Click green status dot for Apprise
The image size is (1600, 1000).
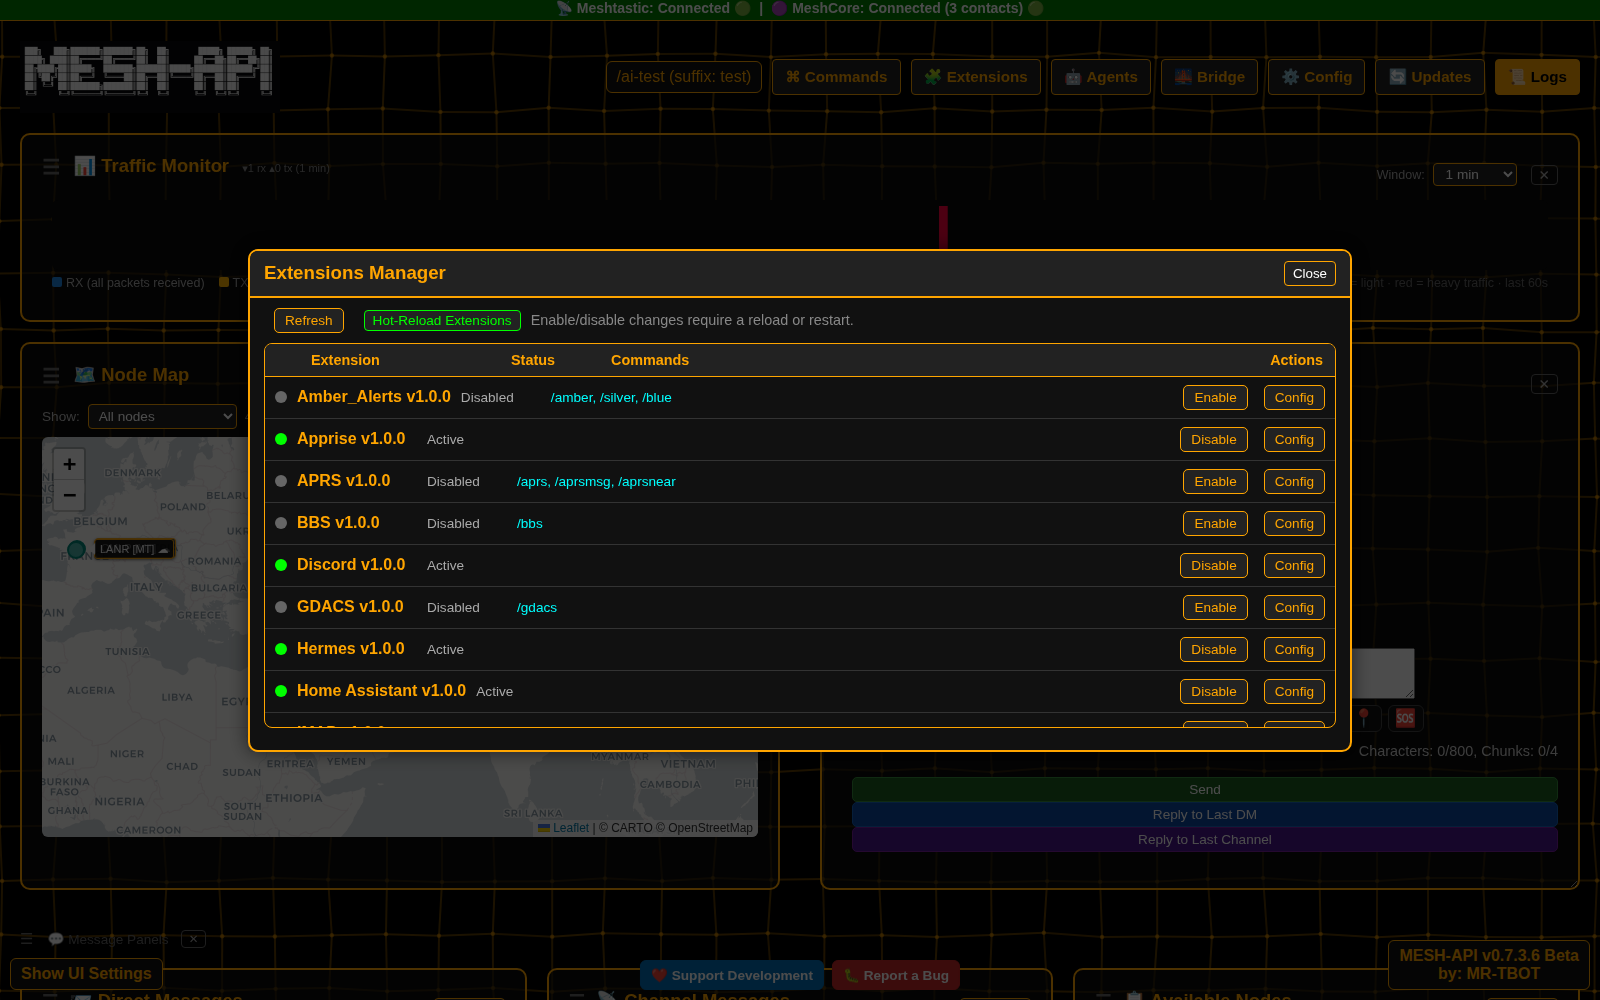coord(281,439)
